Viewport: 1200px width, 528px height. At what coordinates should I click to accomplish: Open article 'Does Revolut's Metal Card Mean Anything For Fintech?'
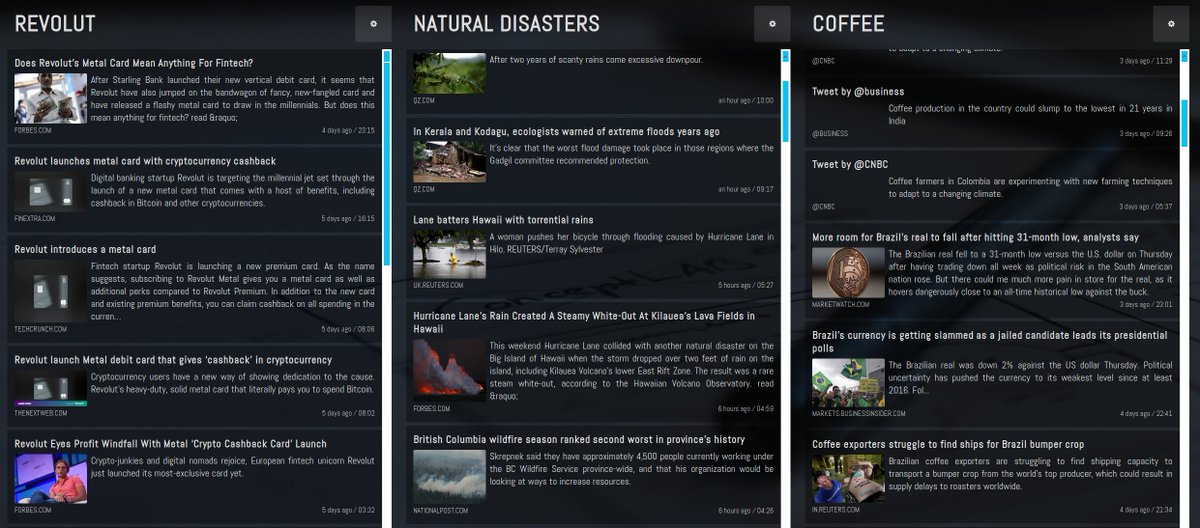click(134, 63)
